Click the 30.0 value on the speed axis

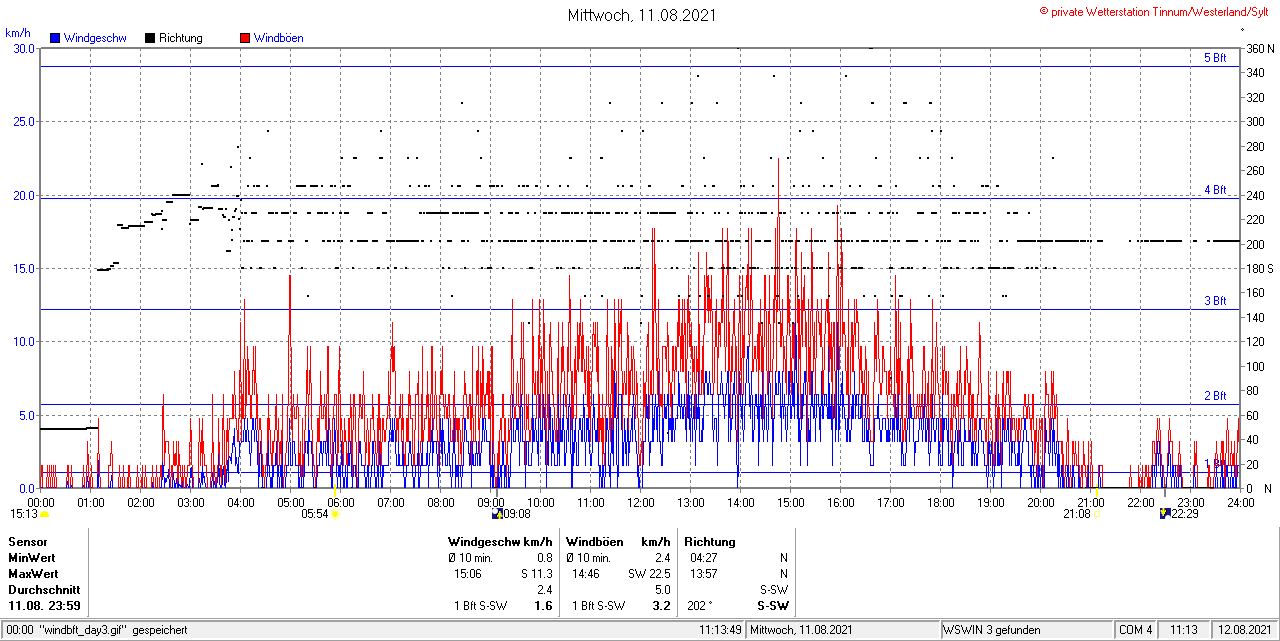click(x=24, y=48)
